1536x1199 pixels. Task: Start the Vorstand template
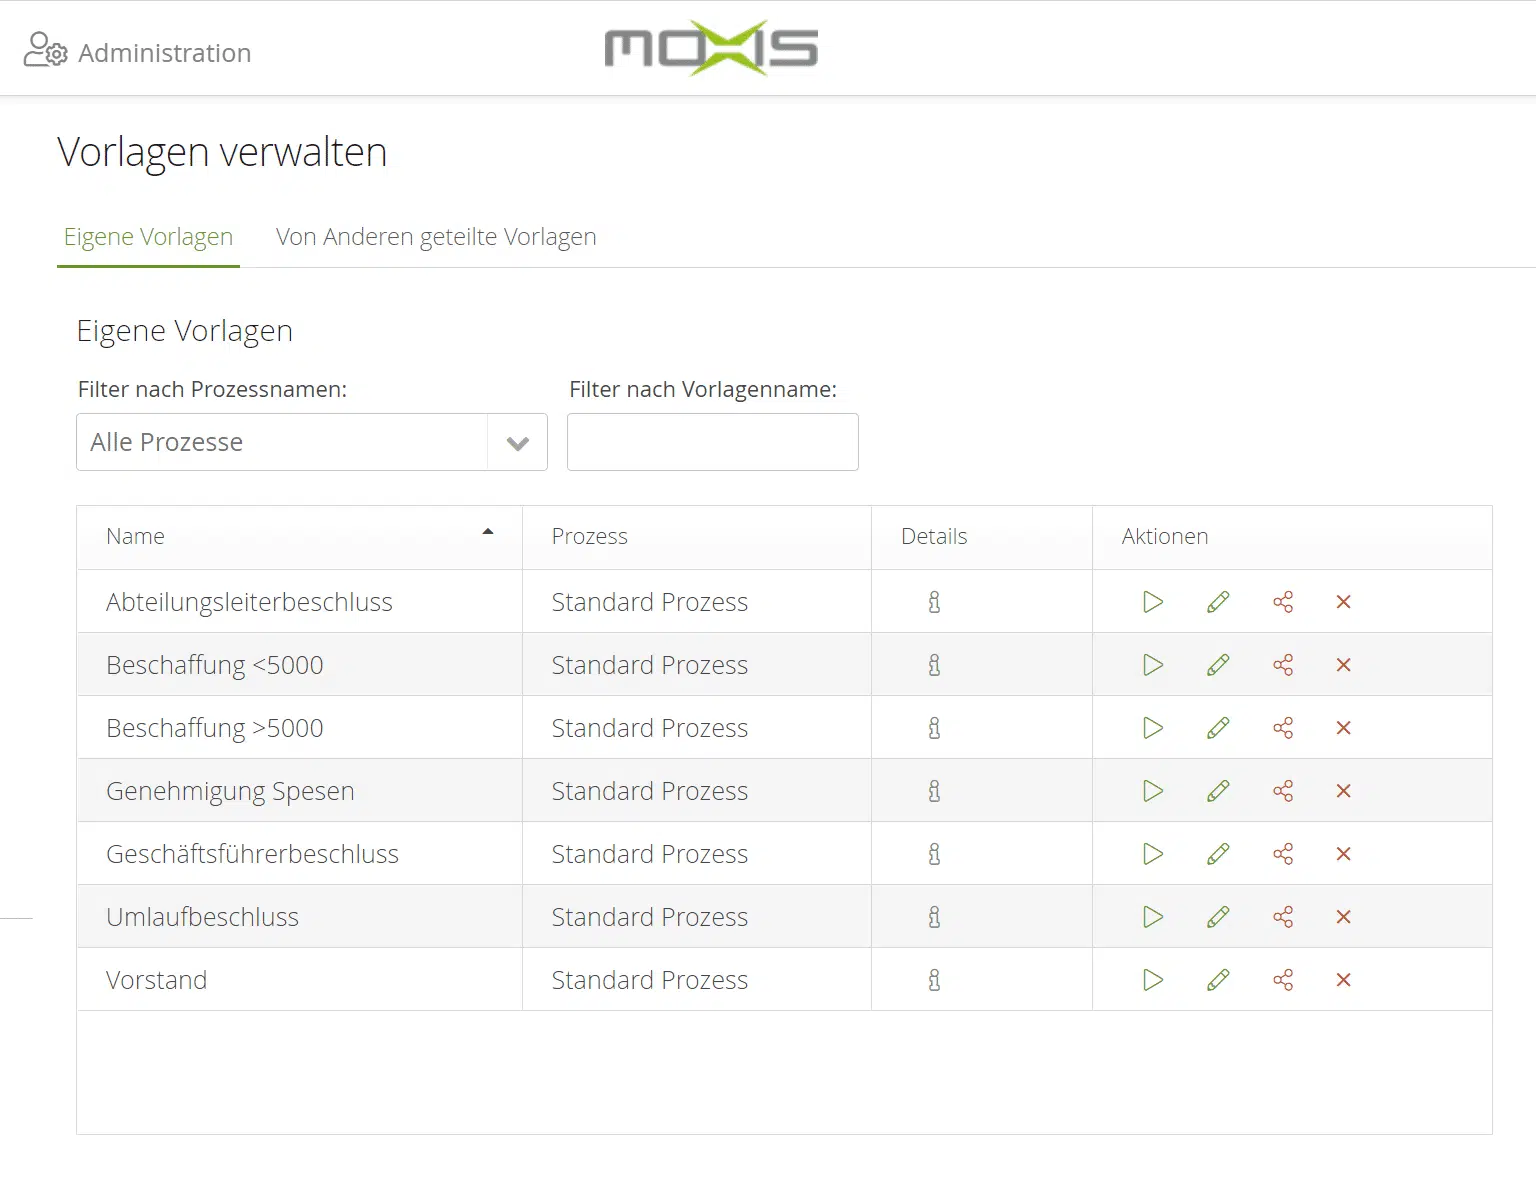(x=1153, y=980)
